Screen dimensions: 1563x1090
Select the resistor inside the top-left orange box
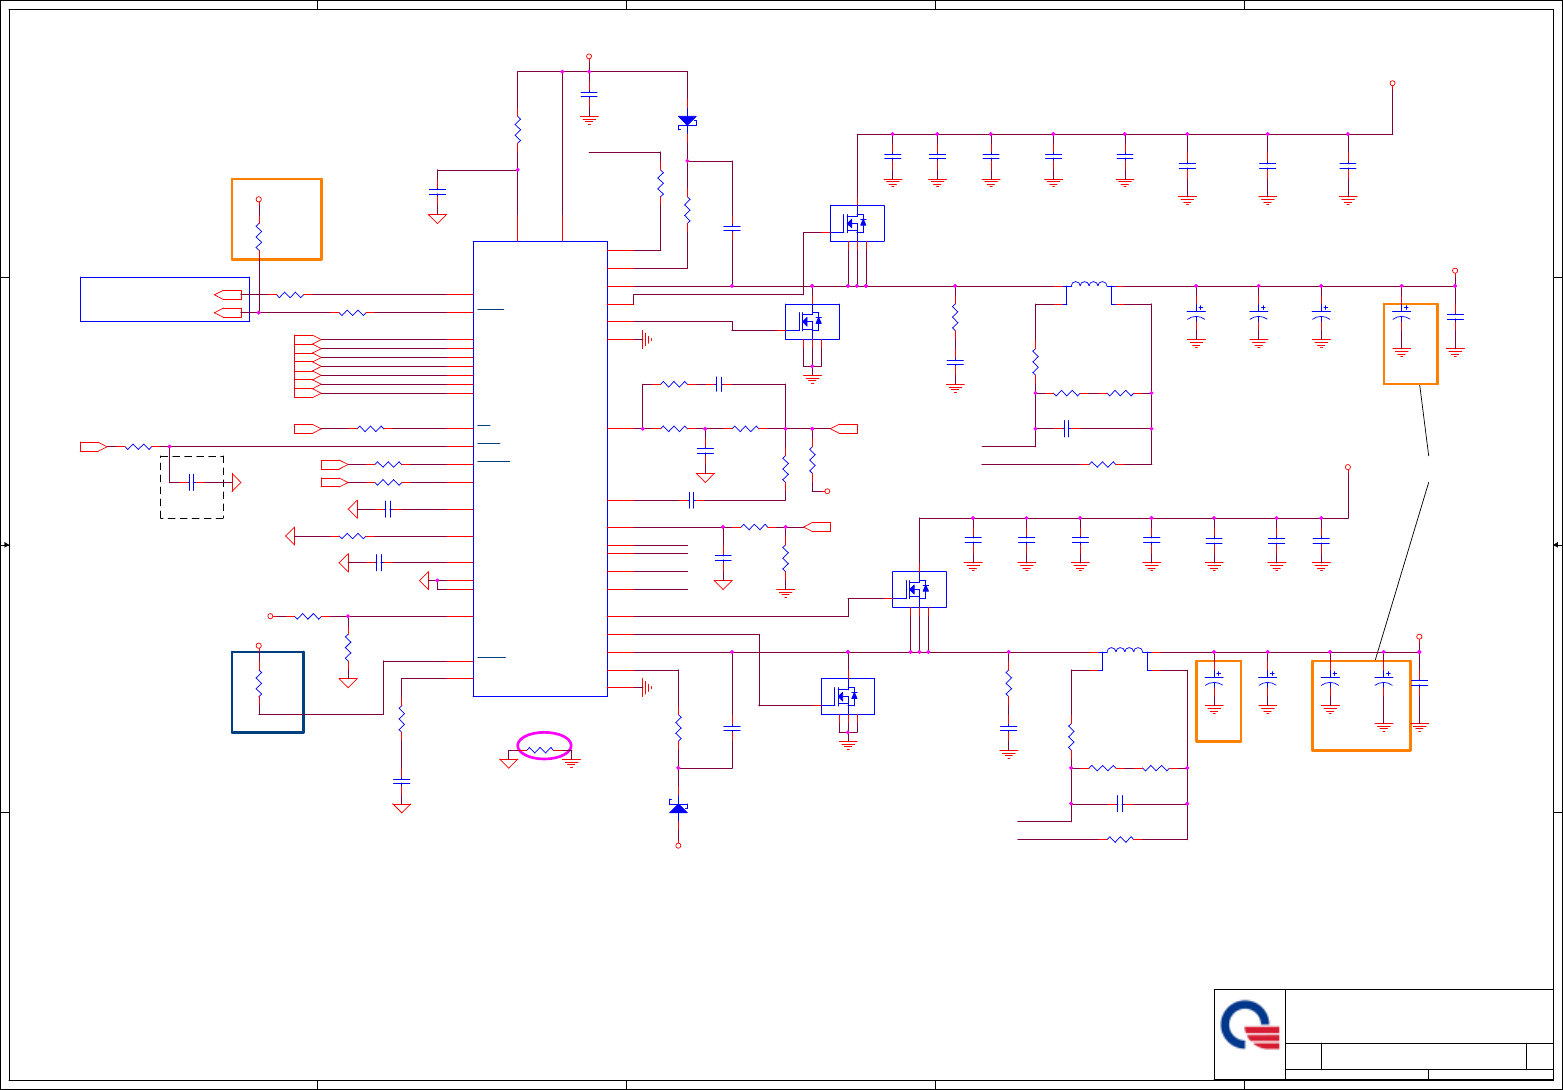click(x=258, y=237)
